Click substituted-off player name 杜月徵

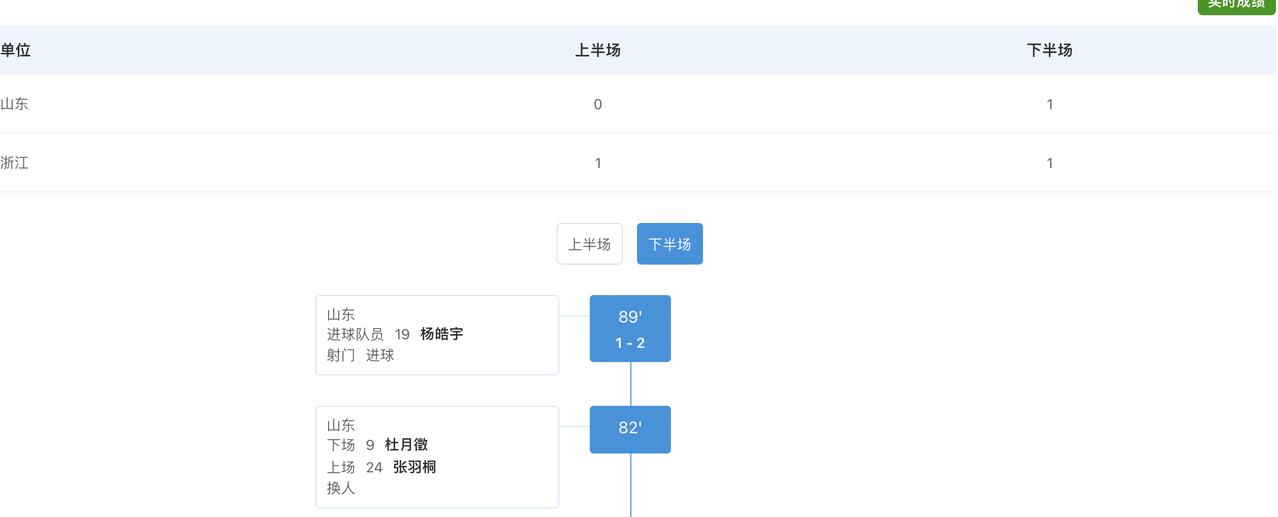point(406,445)
